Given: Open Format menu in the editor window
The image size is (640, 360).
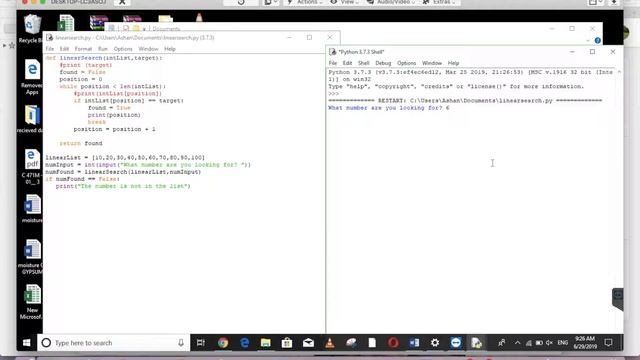Looking at the screenshot, I should [x=83, y=49].
